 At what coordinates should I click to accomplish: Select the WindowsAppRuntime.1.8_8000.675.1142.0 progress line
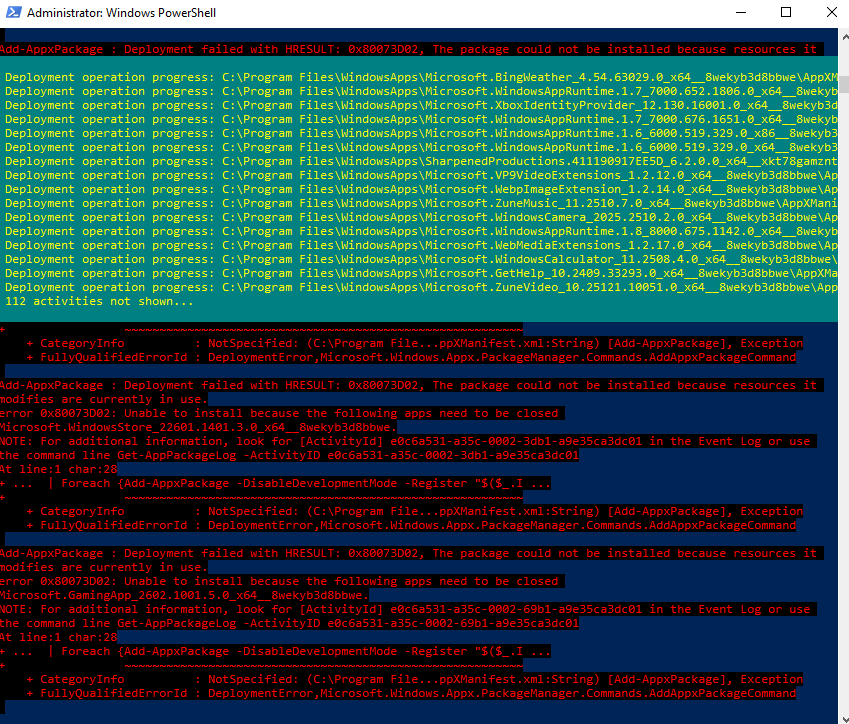click(x=421, y=231)
